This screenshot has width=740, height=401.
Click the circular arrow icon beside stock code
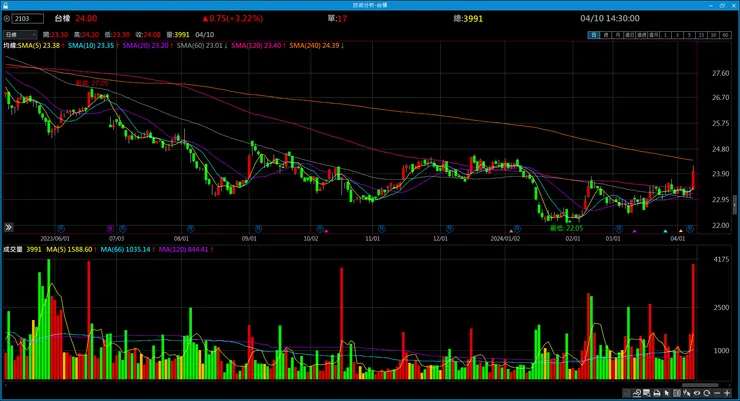(7, 18)
